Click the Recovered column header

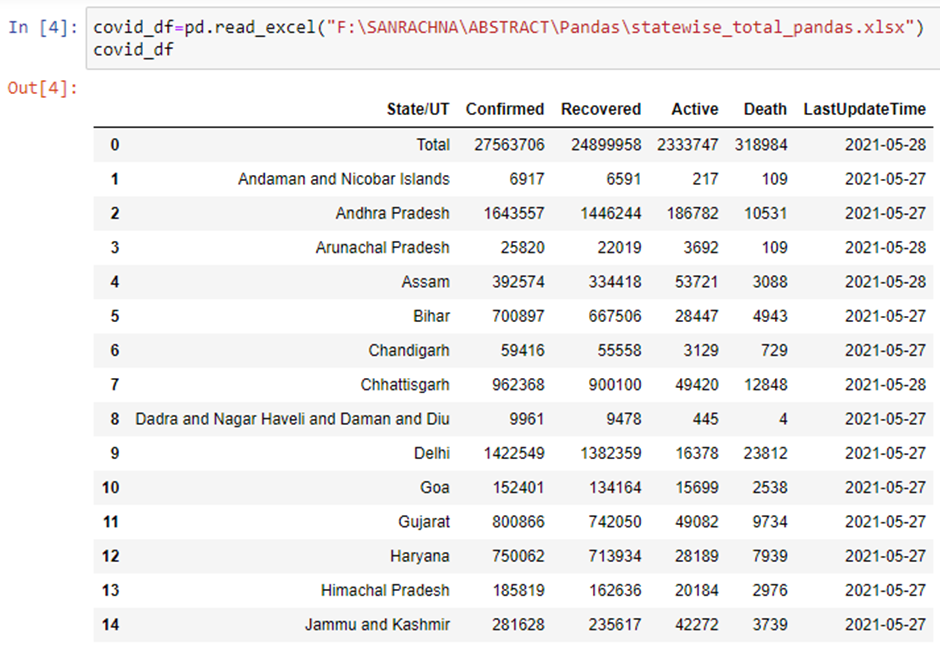[601, 109]
